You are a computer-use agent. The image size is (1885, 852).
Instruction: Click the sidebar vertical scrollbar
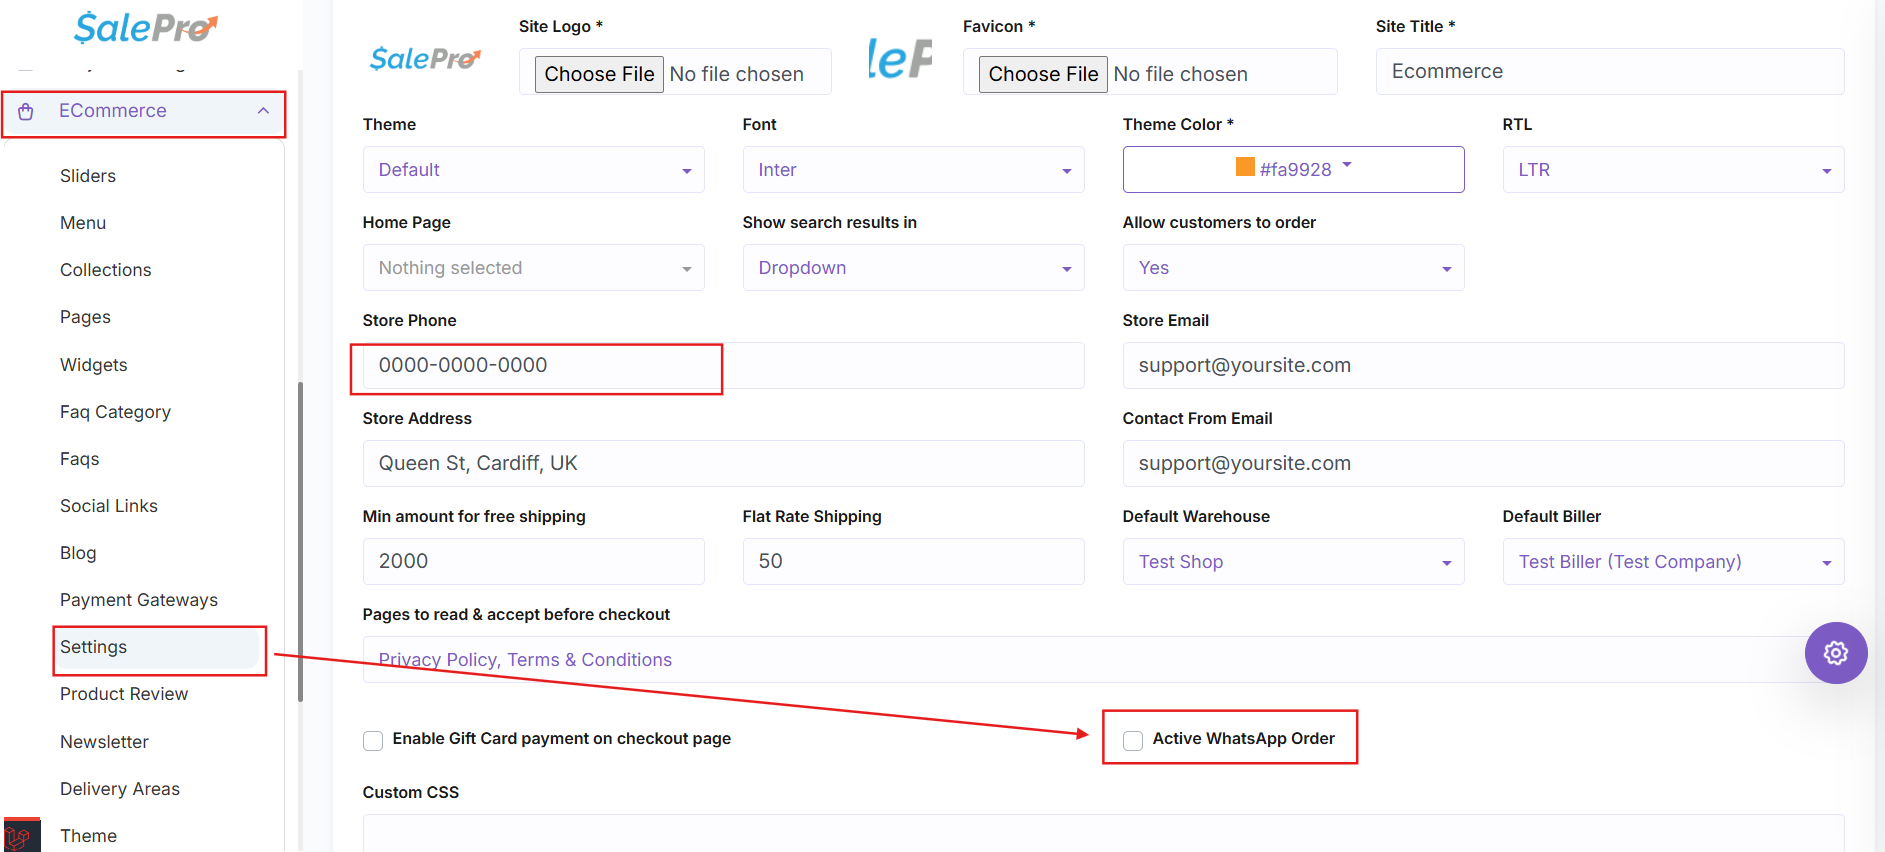[x=300, y=542]
